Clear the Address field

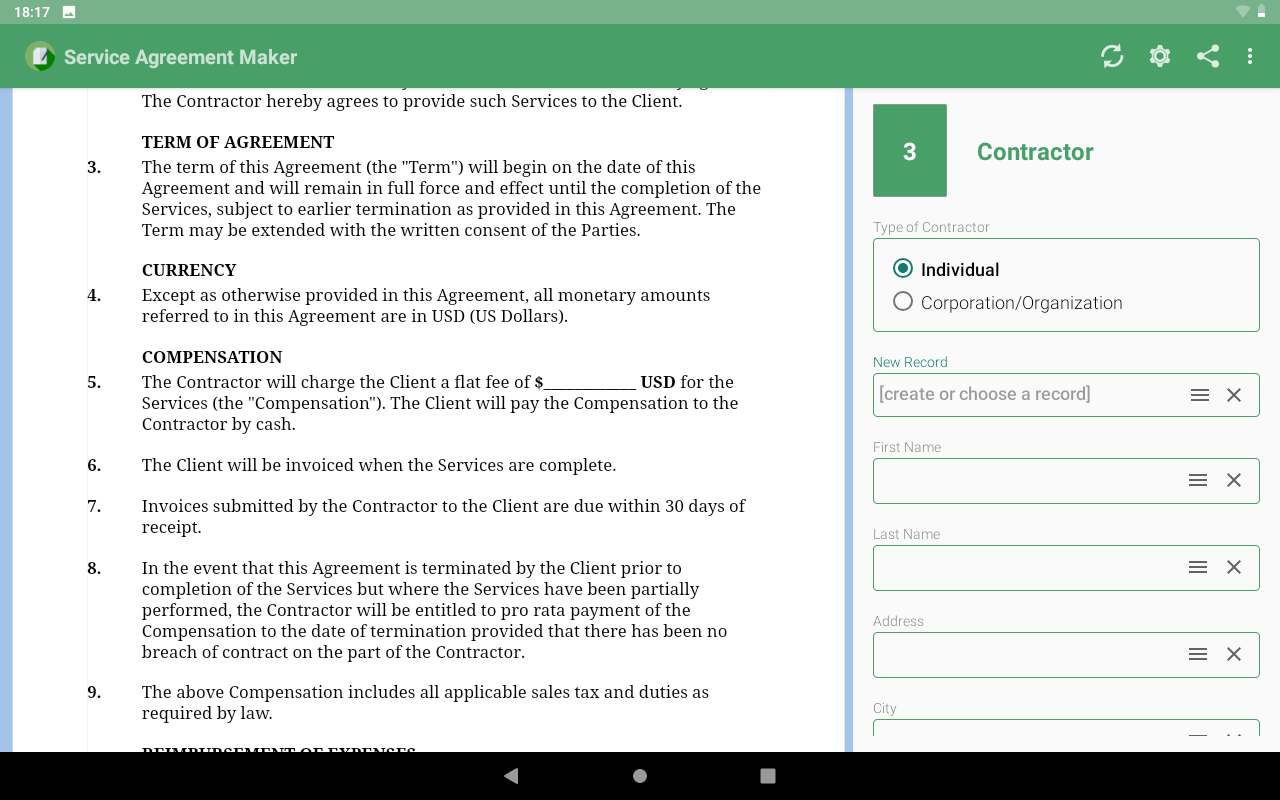[1234, 654]
